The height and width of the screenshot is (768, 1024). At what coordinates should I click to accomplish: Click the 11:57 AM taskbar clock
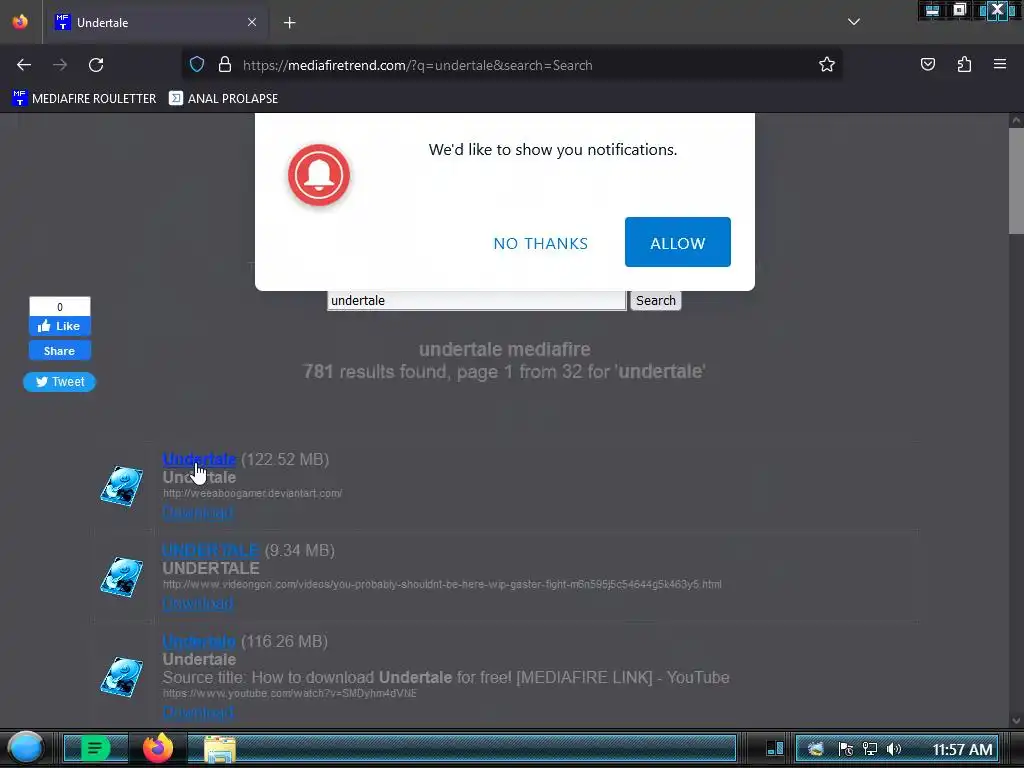[x=963, y=749]
